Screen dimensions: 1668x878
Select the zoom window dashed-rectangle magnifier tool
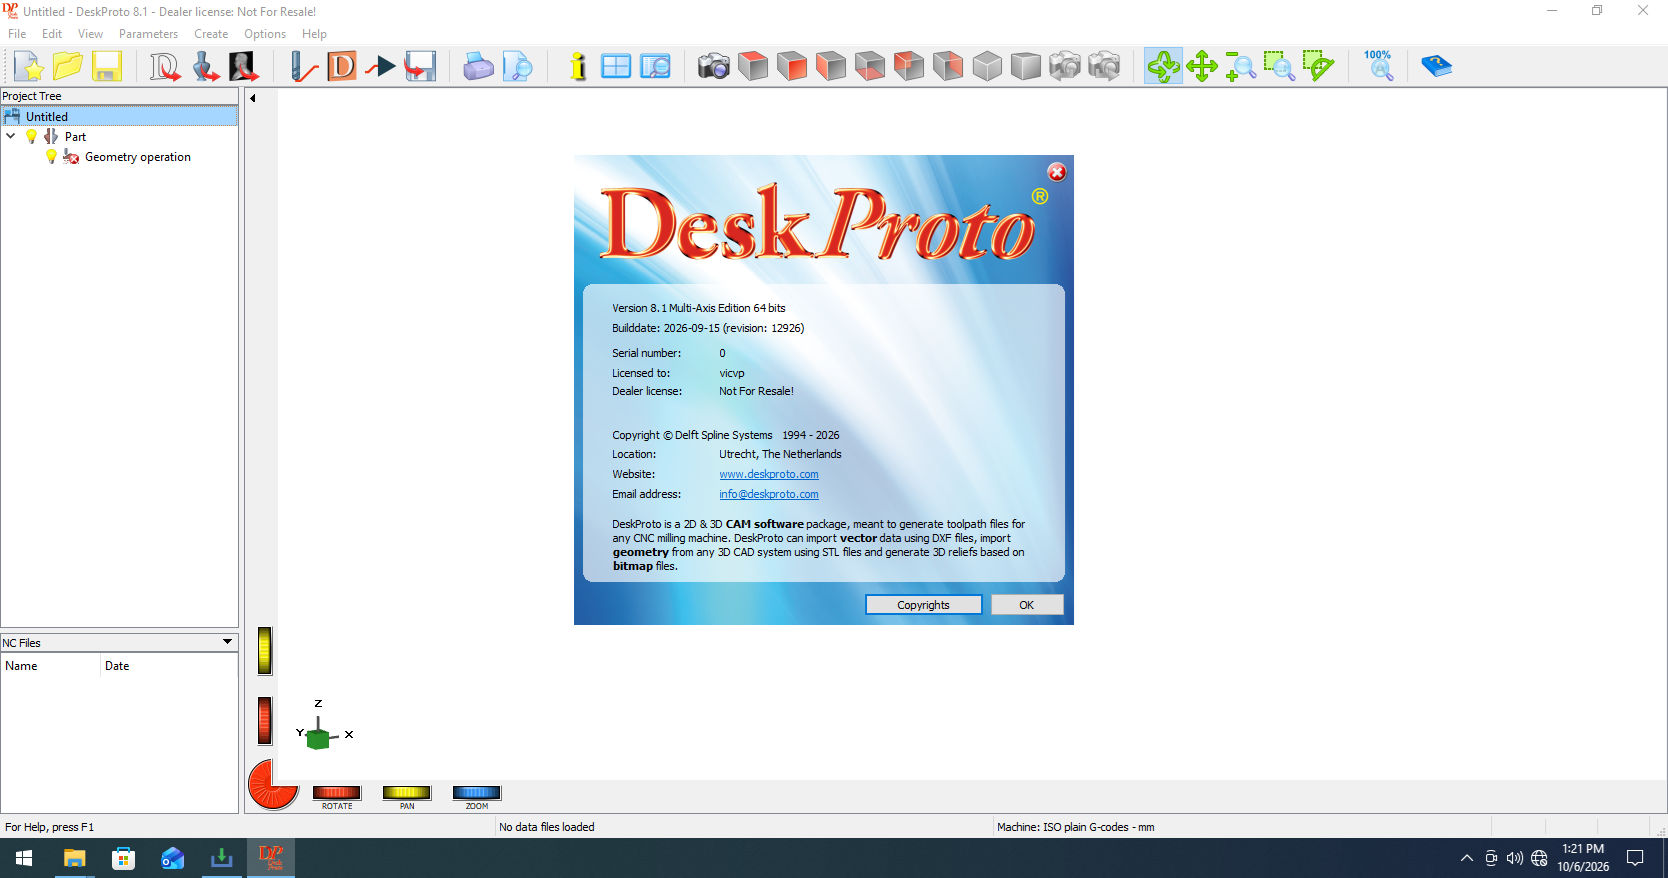point(1280,67)
